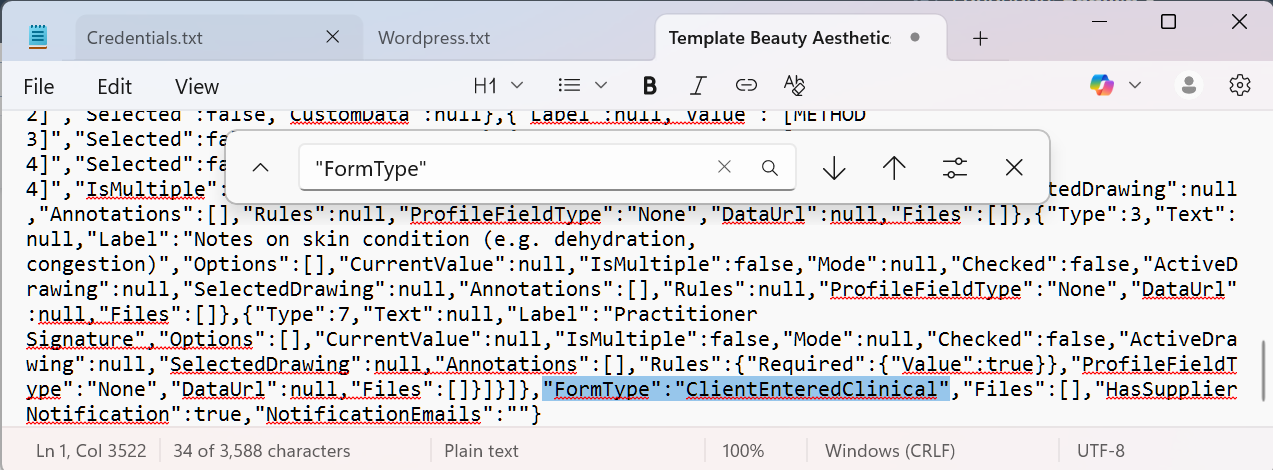Click the Copilot icon
Viewport: 1273px width, 470px height.
pos(1102,85)
